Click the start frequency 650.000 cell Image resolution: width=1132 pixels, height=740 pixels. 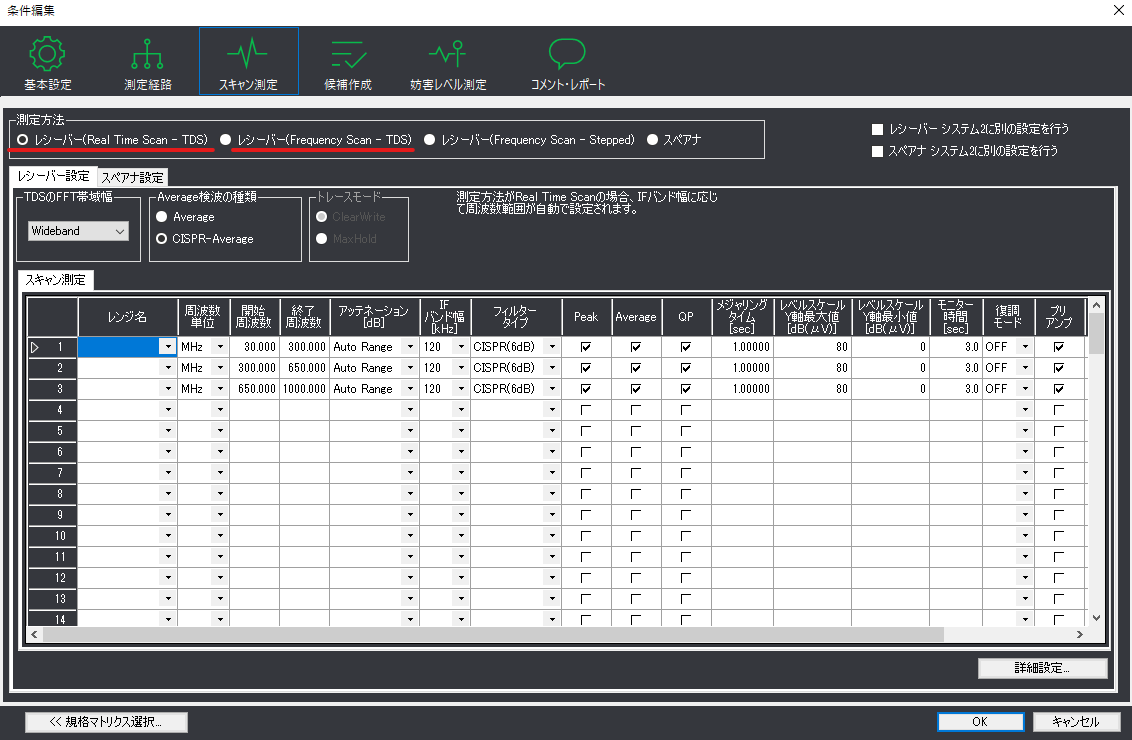255,389
